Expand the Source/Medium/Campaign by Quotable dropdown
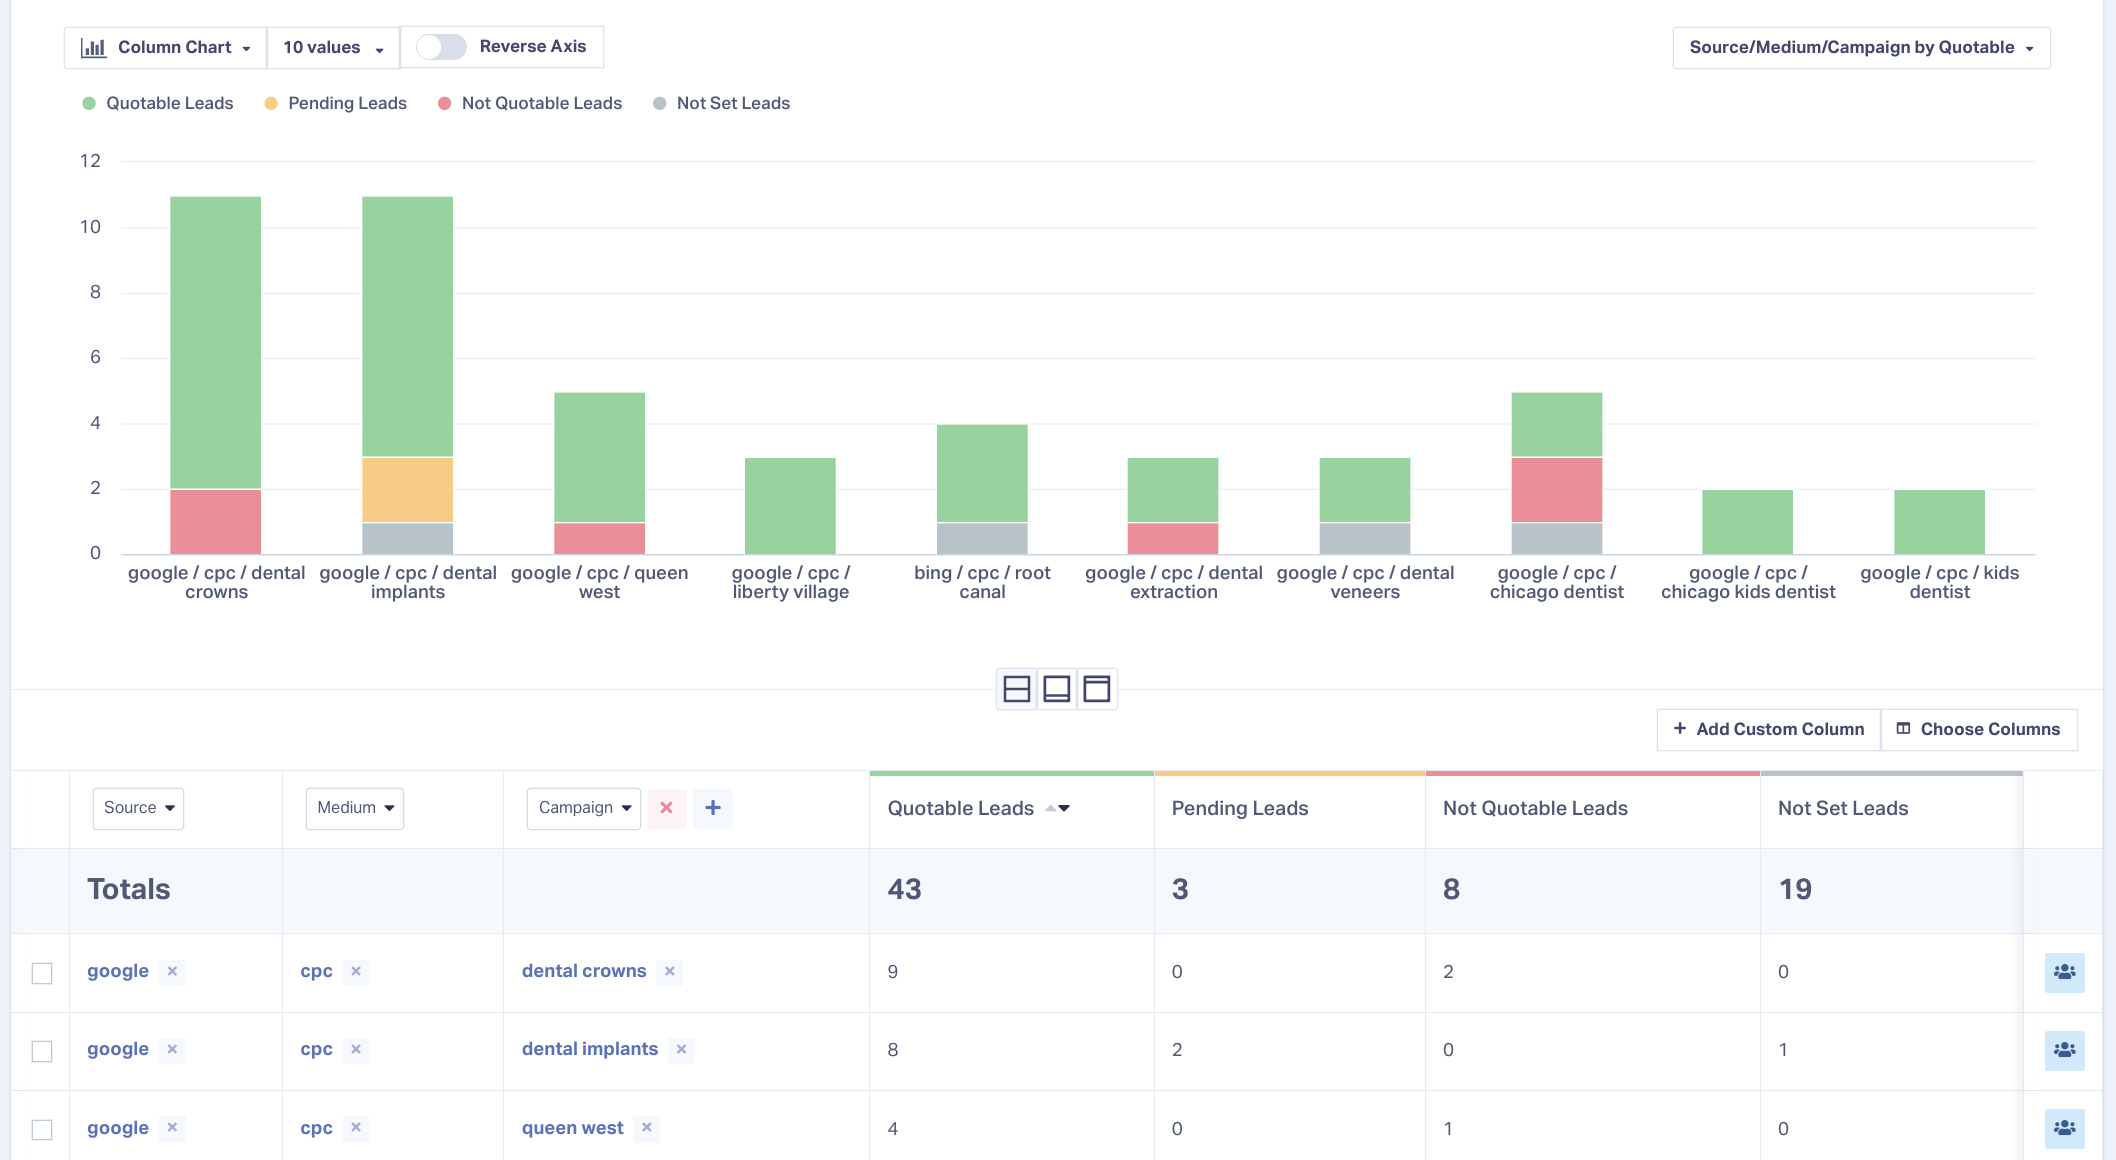Viewport: 2116px width, 1160px height. pos(1861,47)
